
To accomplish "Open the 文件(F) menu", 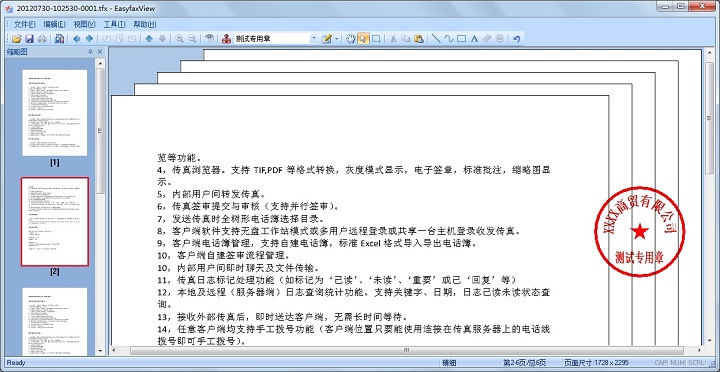I will [x=24, y=24].
